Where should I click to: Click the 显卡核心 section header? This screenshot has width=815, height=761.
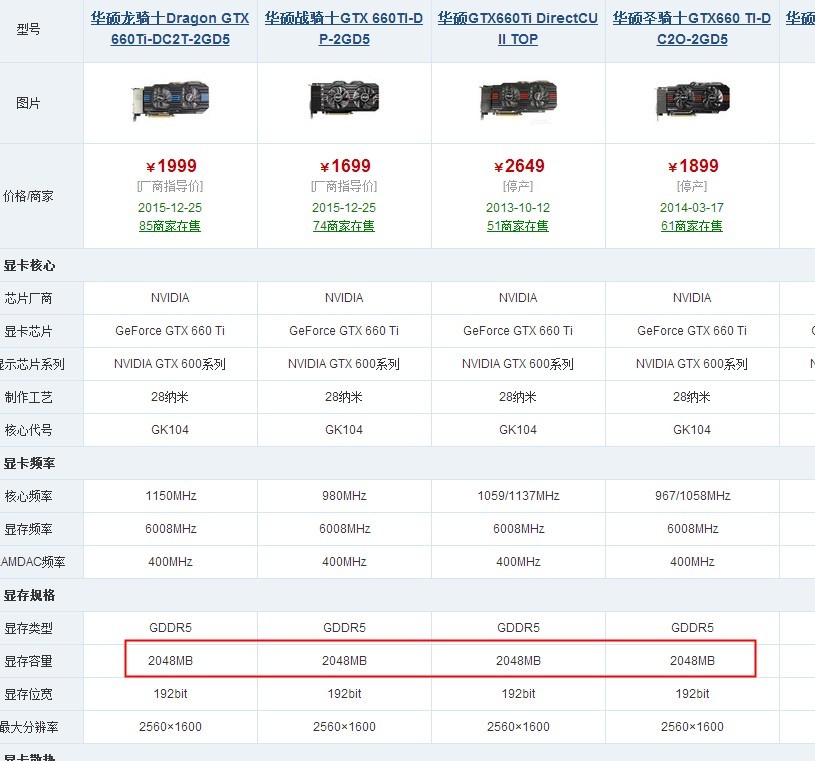[x=29, y=266]
